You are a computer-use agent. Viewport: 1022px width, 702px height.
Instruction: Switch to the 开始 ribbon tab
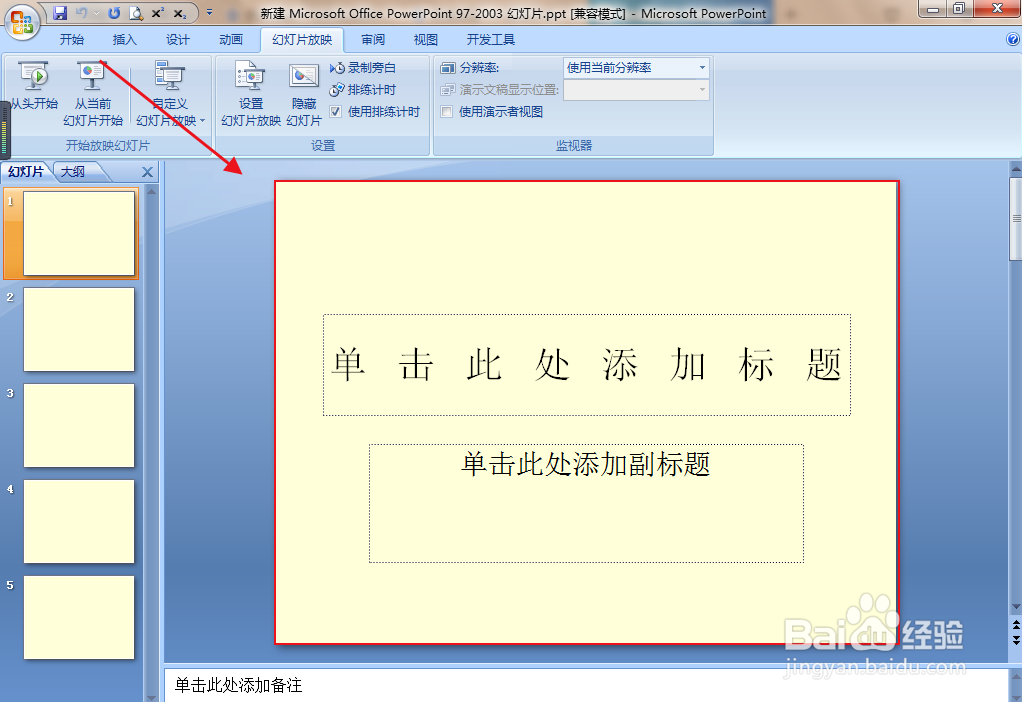click(72, 40)
